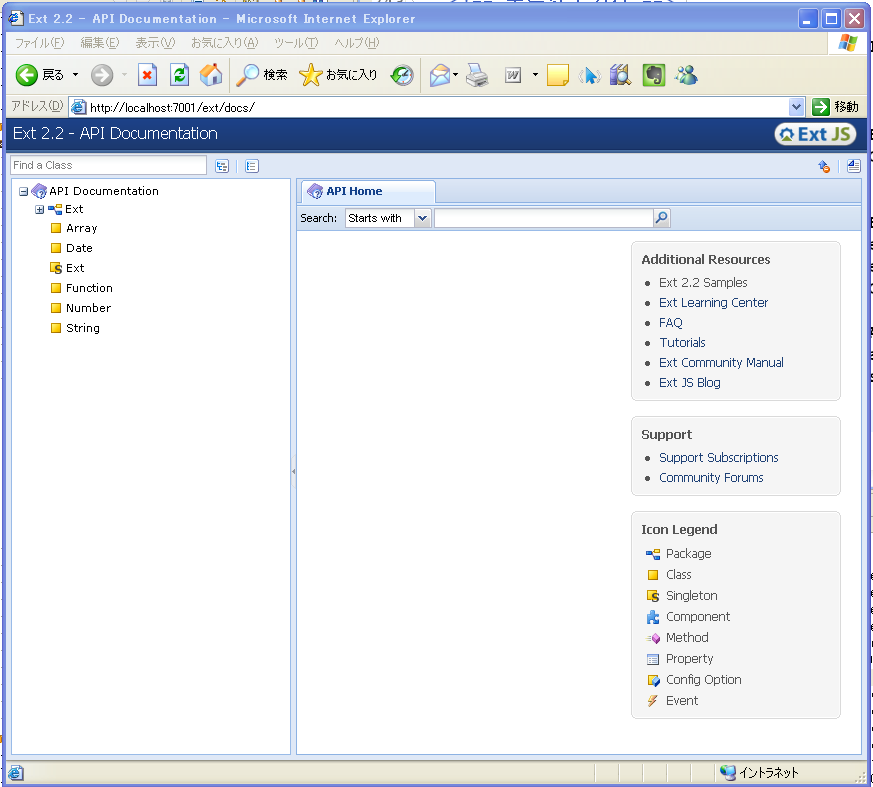
Task: Open the Ext Community Manual link
Action: [721, 363]
